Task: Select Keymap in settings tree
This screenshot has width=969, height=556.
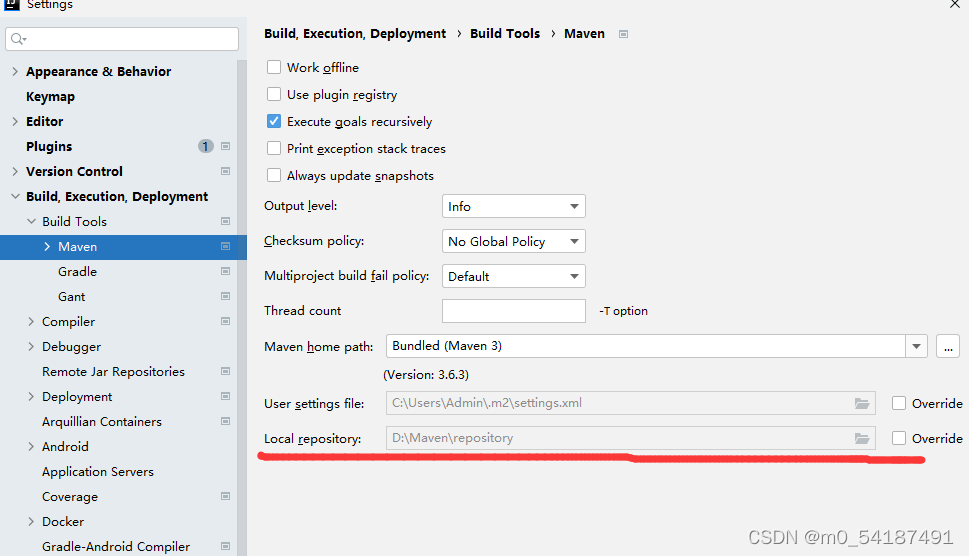Action: (x=51, y=96)
